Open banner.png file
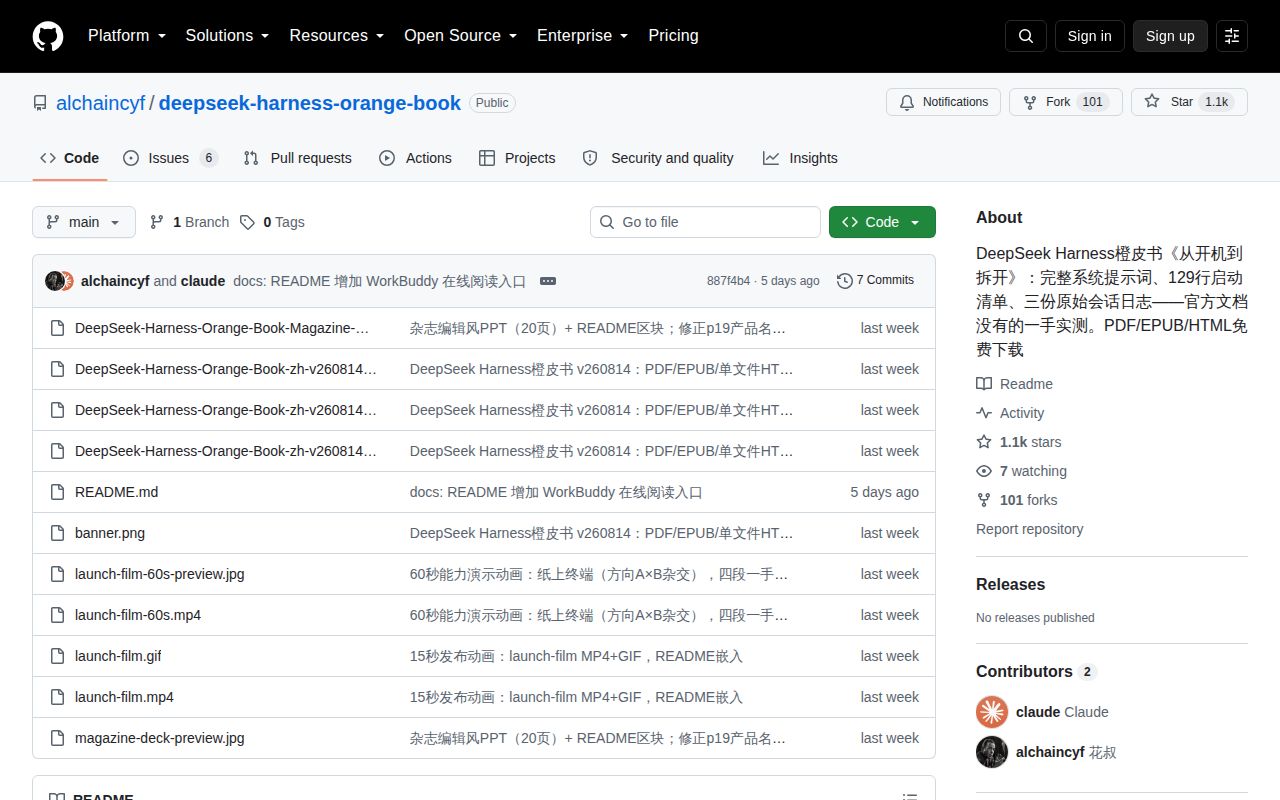This screenshot has width=1280, height=800. click(x=110, y=533)
